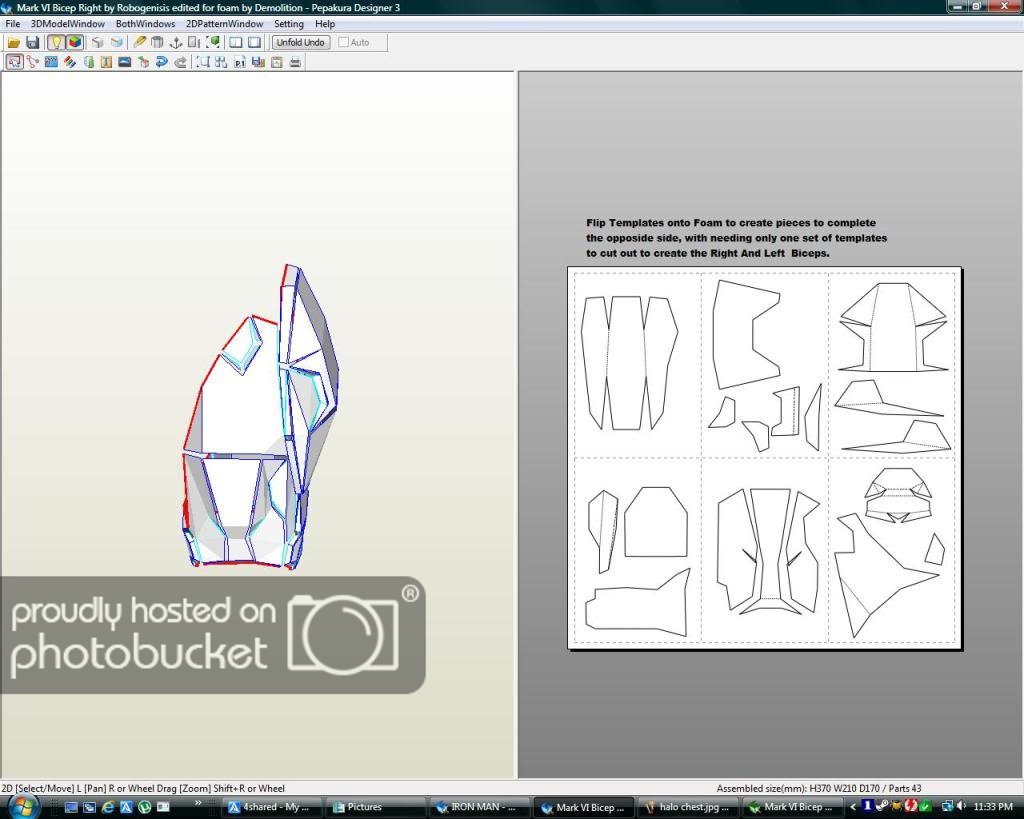Click the printer icon
Screen dimensions: 1024x819
295,62
